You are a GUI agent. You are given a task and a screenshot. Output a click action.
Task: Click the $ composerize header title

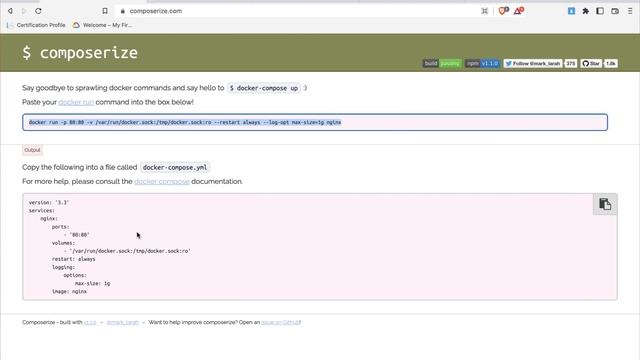(x=80, y=53)
